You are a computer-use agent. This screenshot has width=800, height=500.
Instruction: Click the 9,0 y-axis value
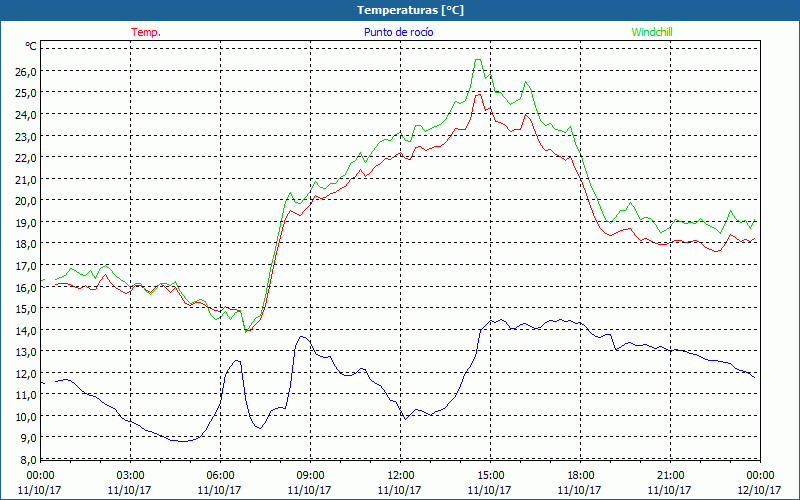(x=28, y=438)
